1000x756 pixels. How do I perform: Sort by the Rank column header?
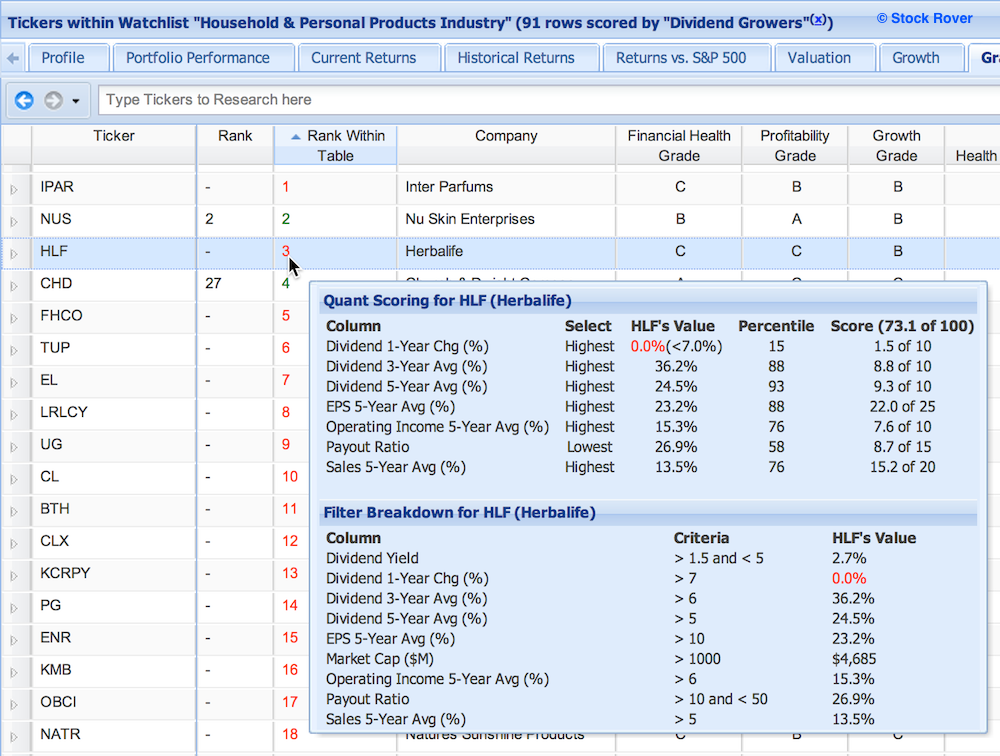[235, 145]
